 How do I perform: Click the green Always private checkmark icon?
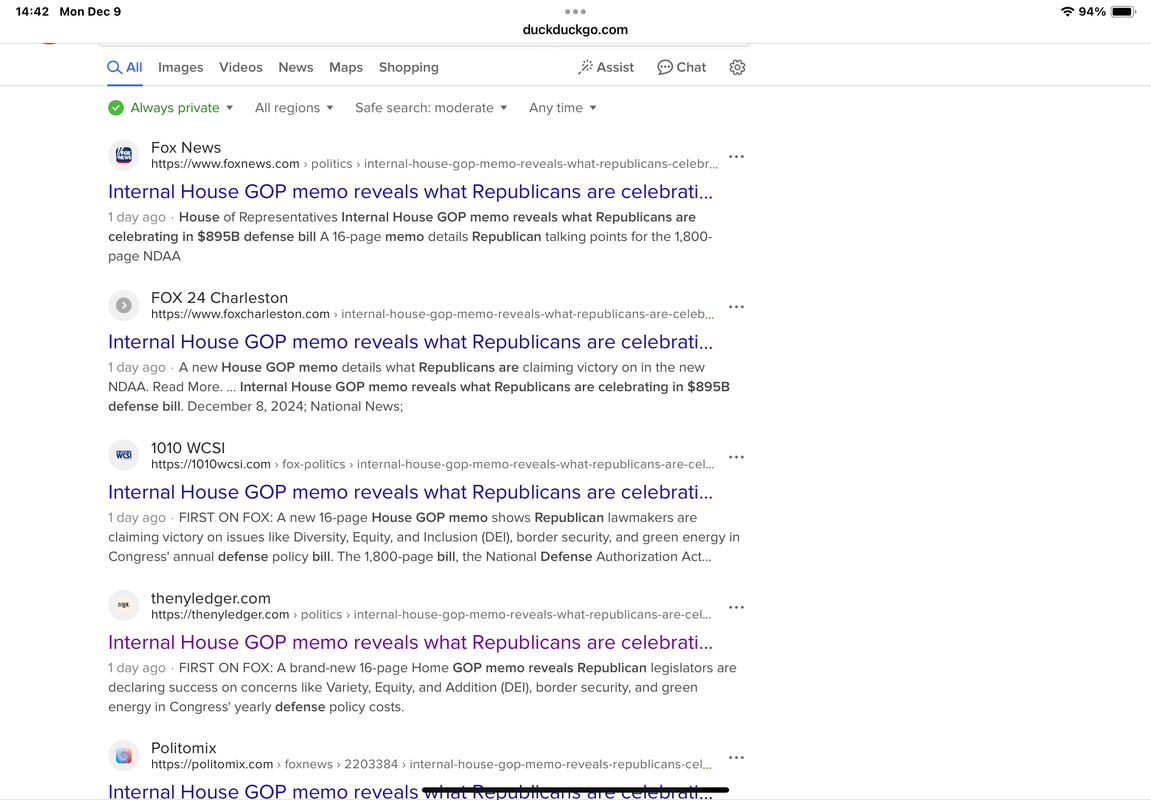tap(116, 108)
